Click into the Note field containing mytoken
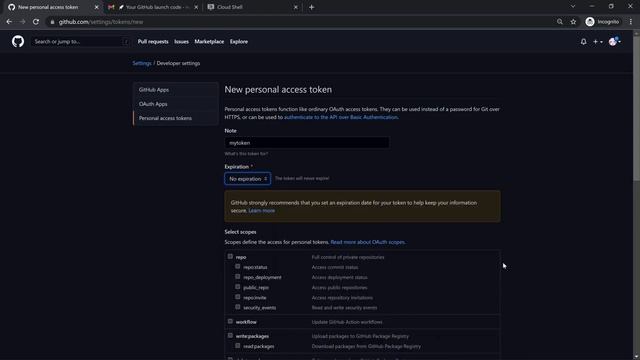Image resolution: width=640 pixels, height=360 pixels. click(307, 143)
